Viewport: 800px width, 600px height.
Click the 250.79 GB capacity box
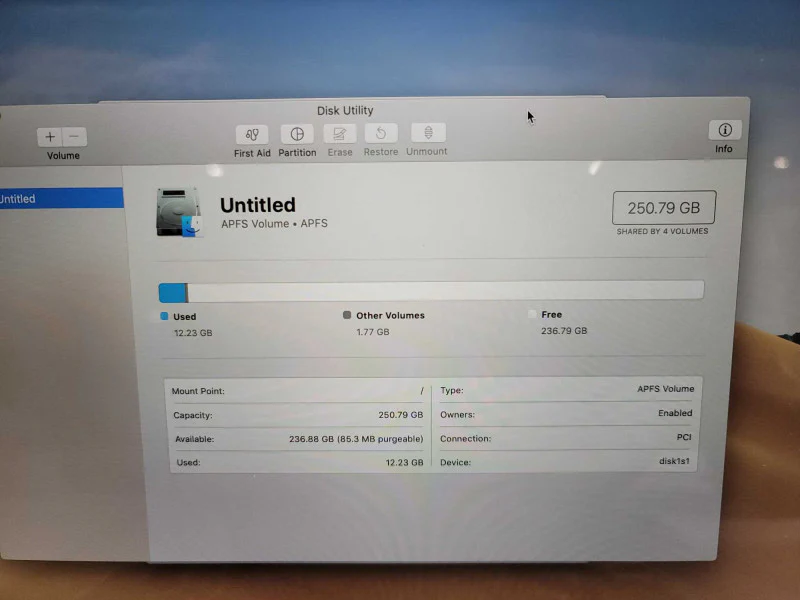(x=664, y=208)
